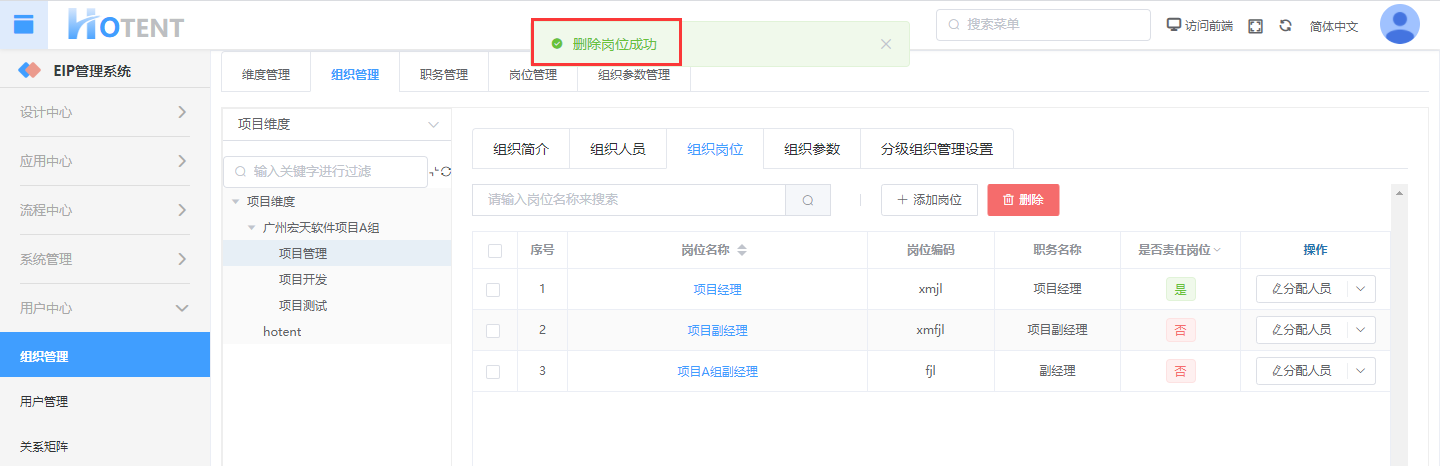Viewport: 1440px width, 466px height.
Task: Open the 项目A组副经理 position link
Action: tap(718, 372)
